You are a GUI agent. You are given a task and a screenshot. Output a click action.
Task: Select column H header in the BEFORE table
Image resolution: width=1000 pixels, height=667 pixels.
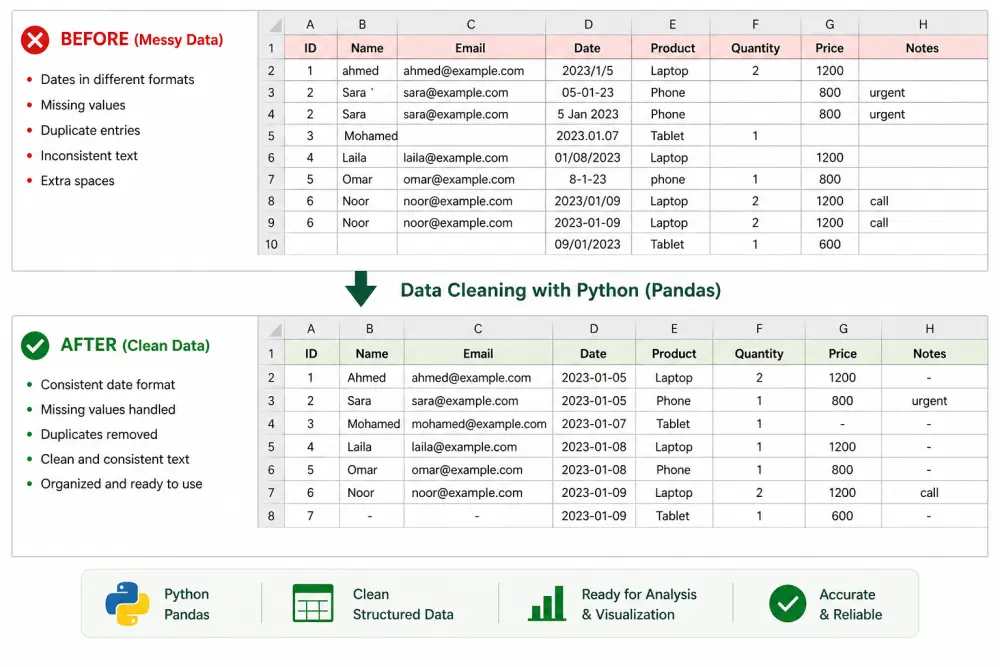923,25
